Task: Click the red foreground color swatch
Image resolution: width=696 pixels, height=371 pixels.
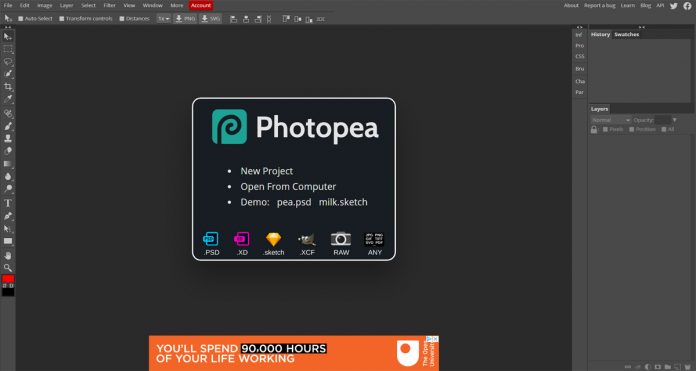Action: tap(8, 279)
